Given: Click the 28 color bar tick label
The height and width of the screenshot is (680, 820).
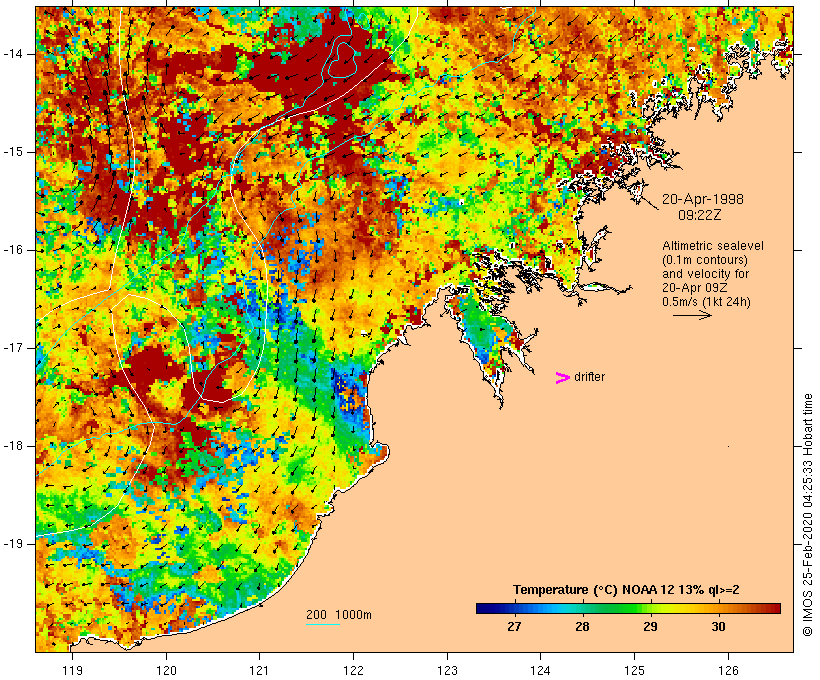Looking at the screenshot, I should (582, 626).
